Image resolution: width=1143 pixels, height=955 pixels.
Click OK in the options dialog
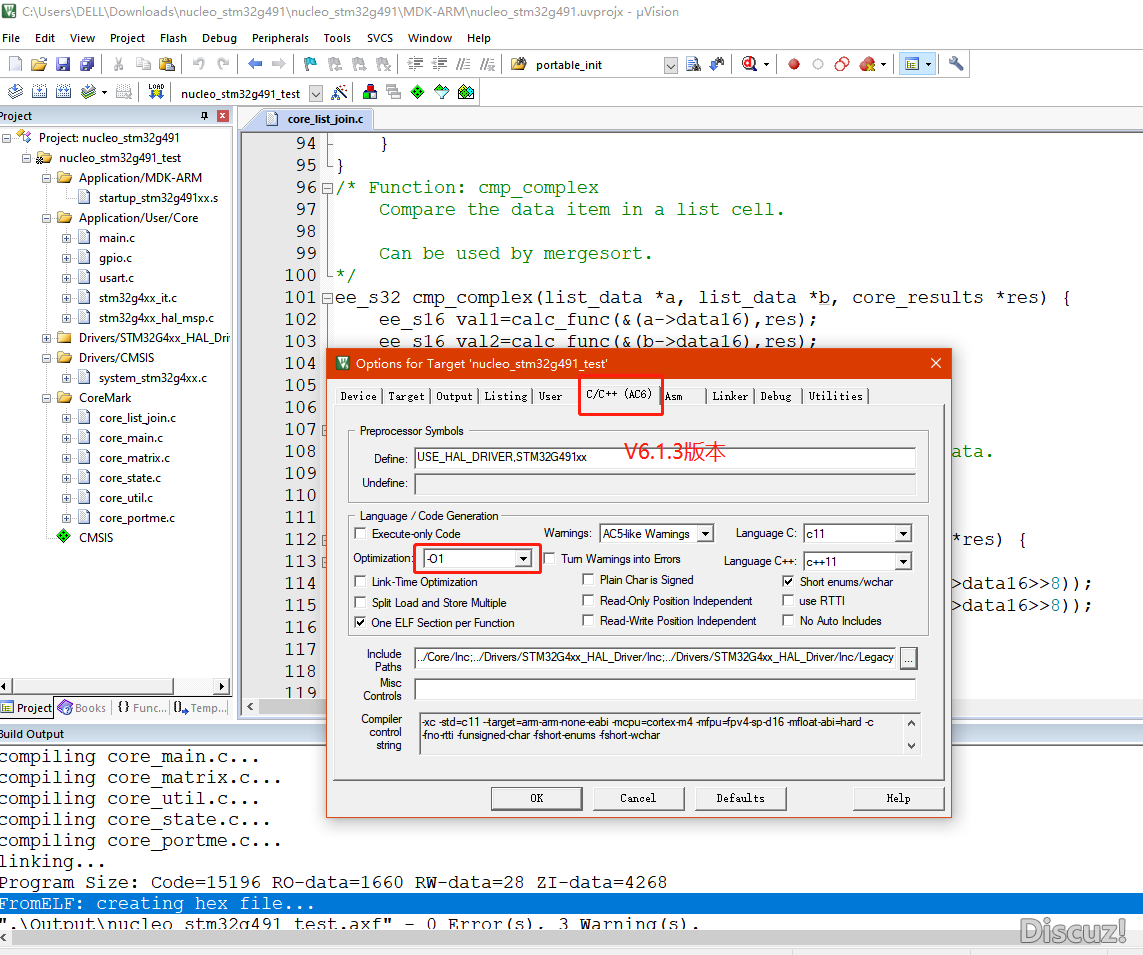point(537,798)
